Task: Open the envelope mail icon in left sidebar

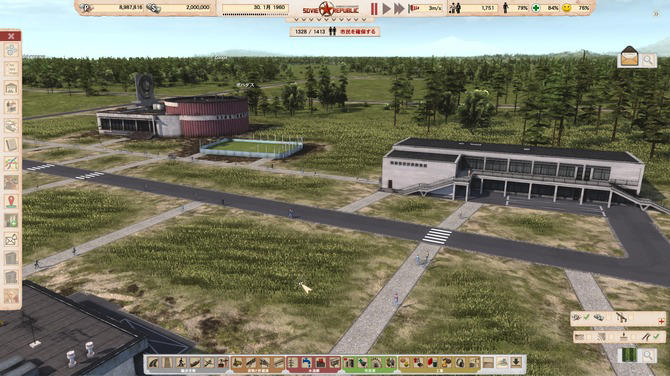Action: [x=11, y=239]
